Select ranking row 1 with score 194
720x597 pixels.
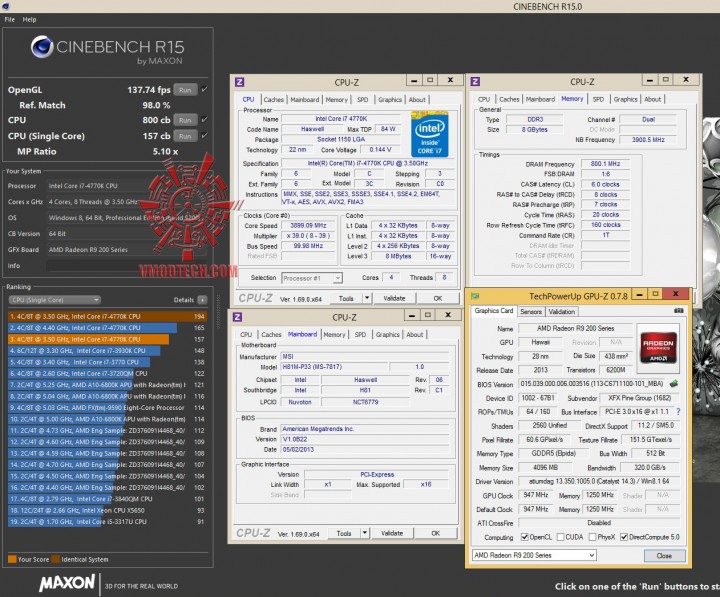107,316
